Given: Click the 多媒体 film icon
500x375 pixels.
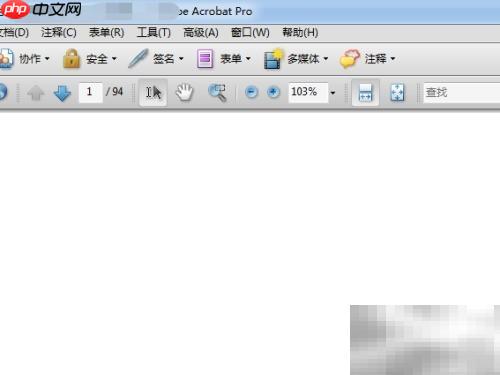Looking at the screenshot, I should point(273,59).
